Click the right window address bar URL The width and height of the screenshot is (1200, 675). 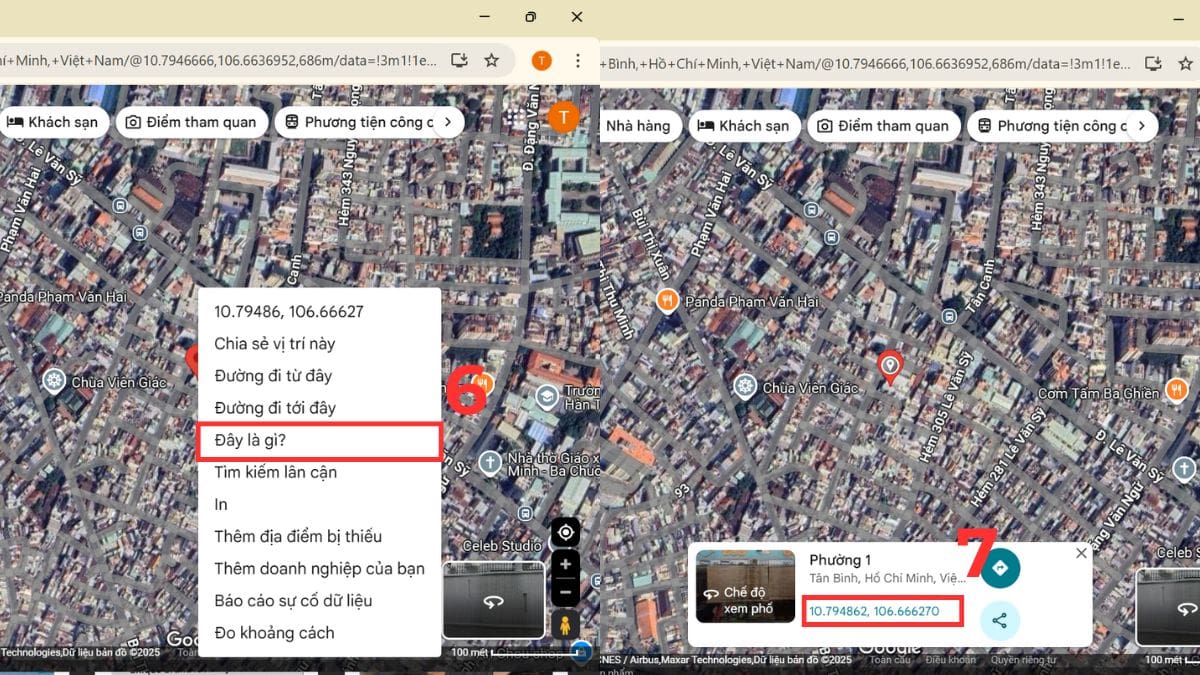click(868, 63)
